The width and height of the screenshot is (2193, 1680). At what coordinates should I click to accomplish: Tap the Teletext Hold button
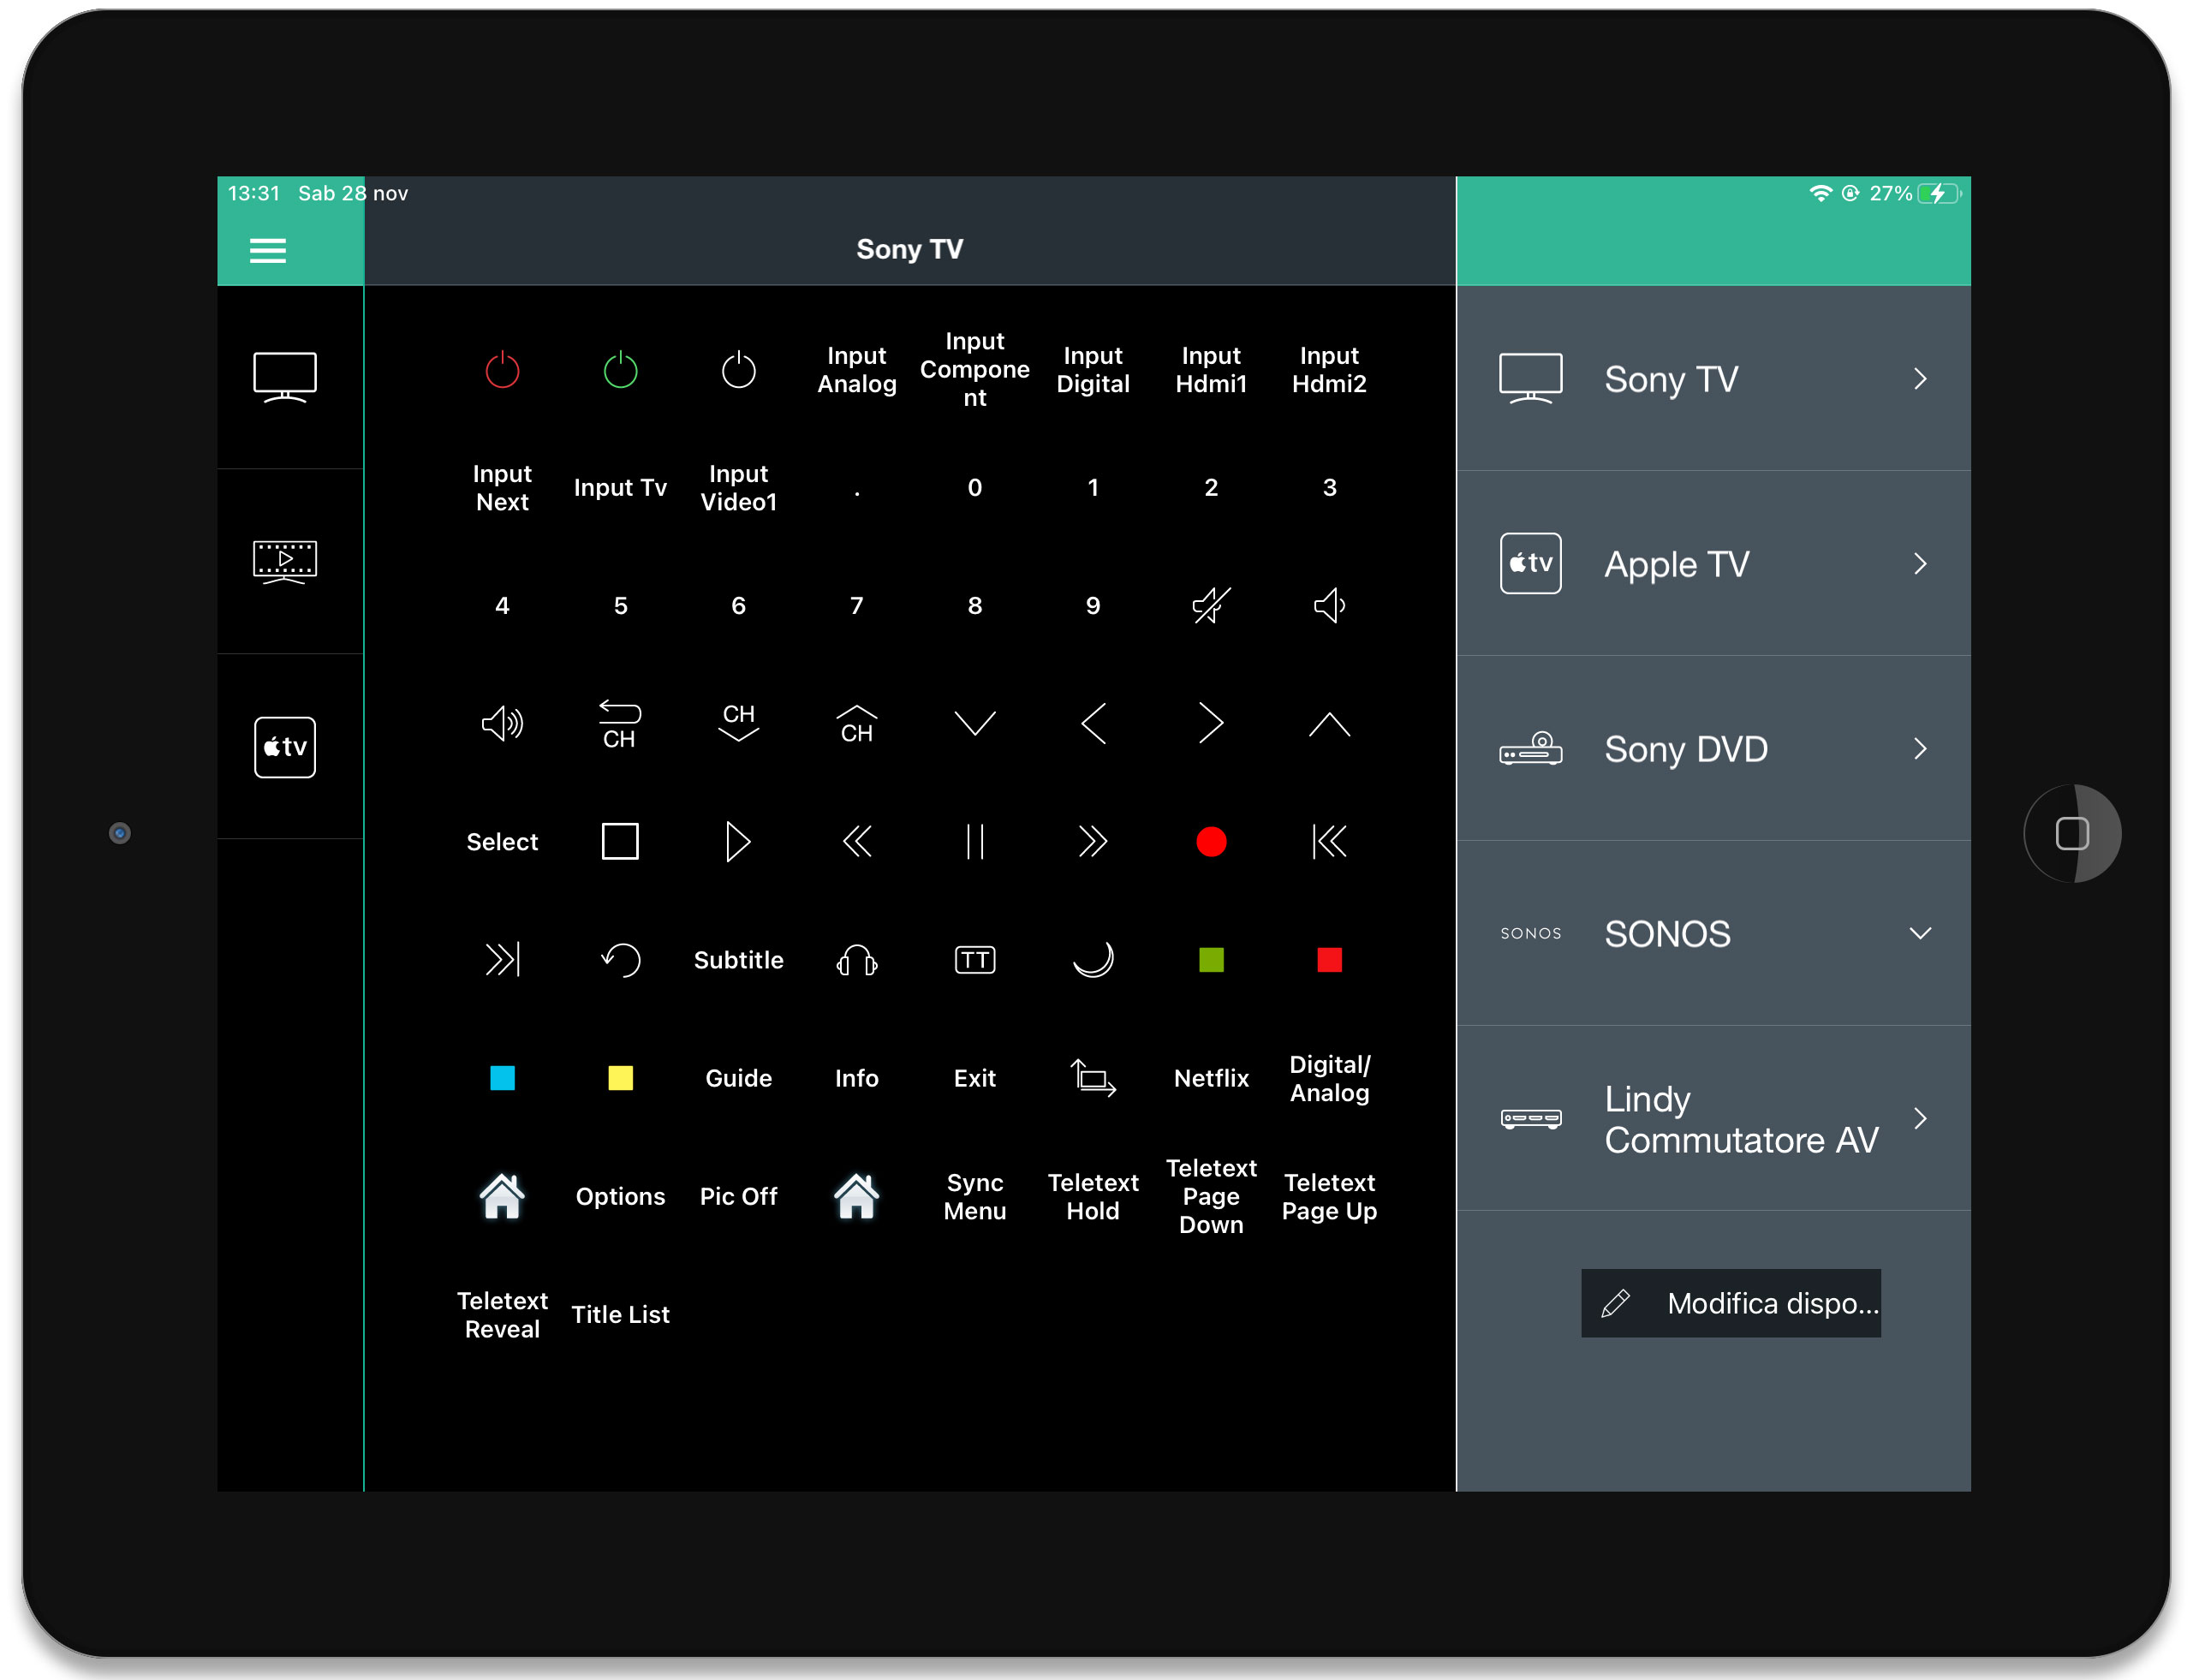click(x=1093, y=1196)
